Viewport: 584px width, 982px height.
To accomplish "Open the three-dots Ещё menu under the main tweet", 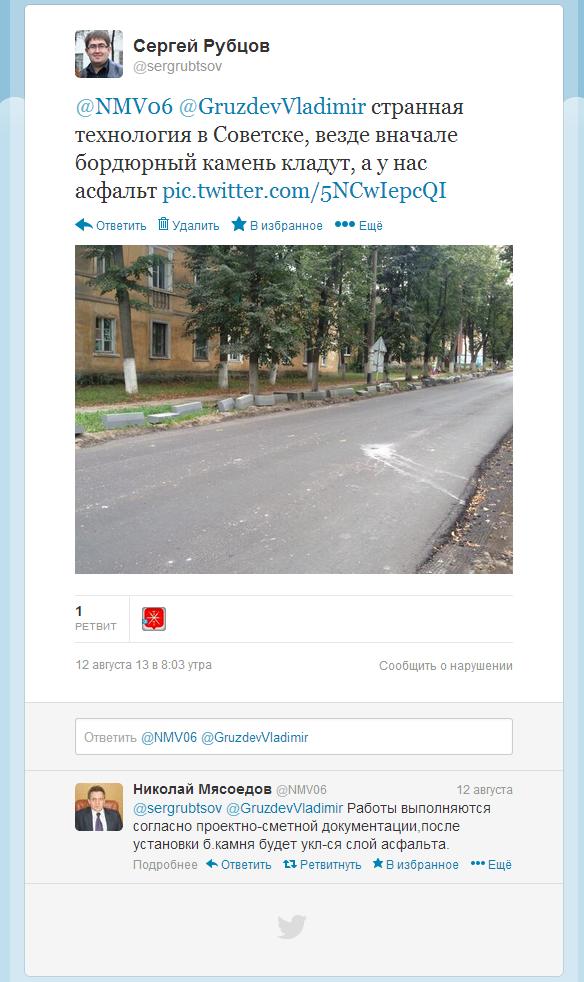I will click(x=345, y=224).
